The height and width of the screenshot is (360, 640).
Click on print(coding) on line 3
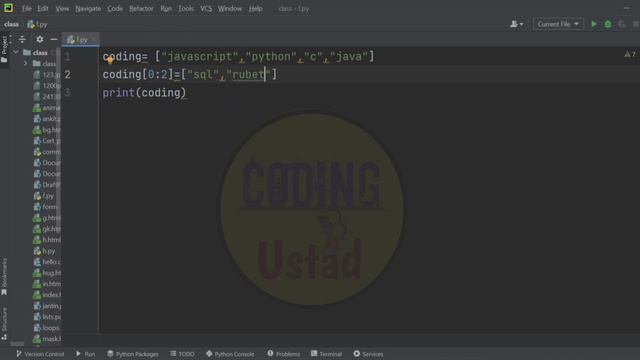point(144,93)
